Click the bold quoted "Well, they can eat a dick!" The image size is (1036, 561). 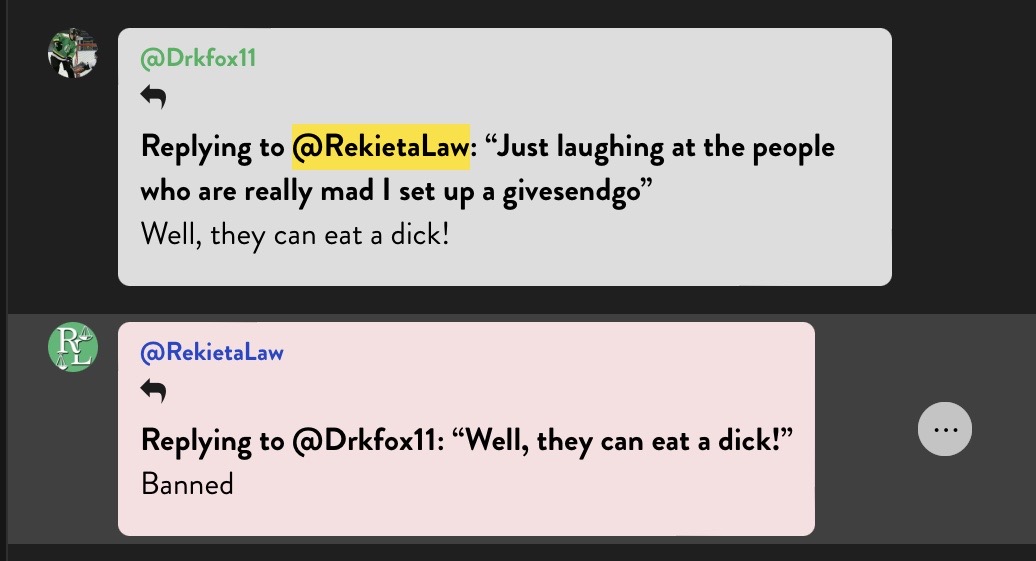point(623,441)
